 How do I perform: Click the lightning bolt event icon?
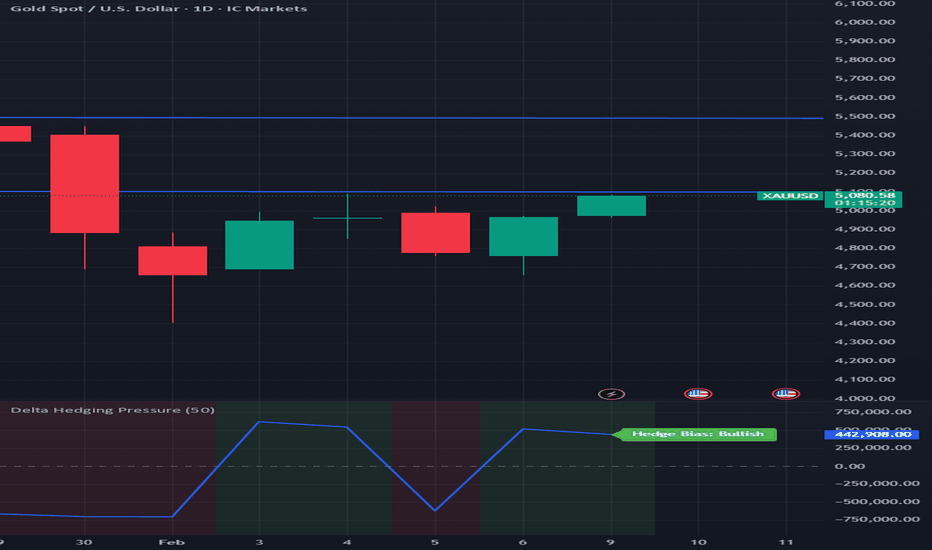coord(611,394)
